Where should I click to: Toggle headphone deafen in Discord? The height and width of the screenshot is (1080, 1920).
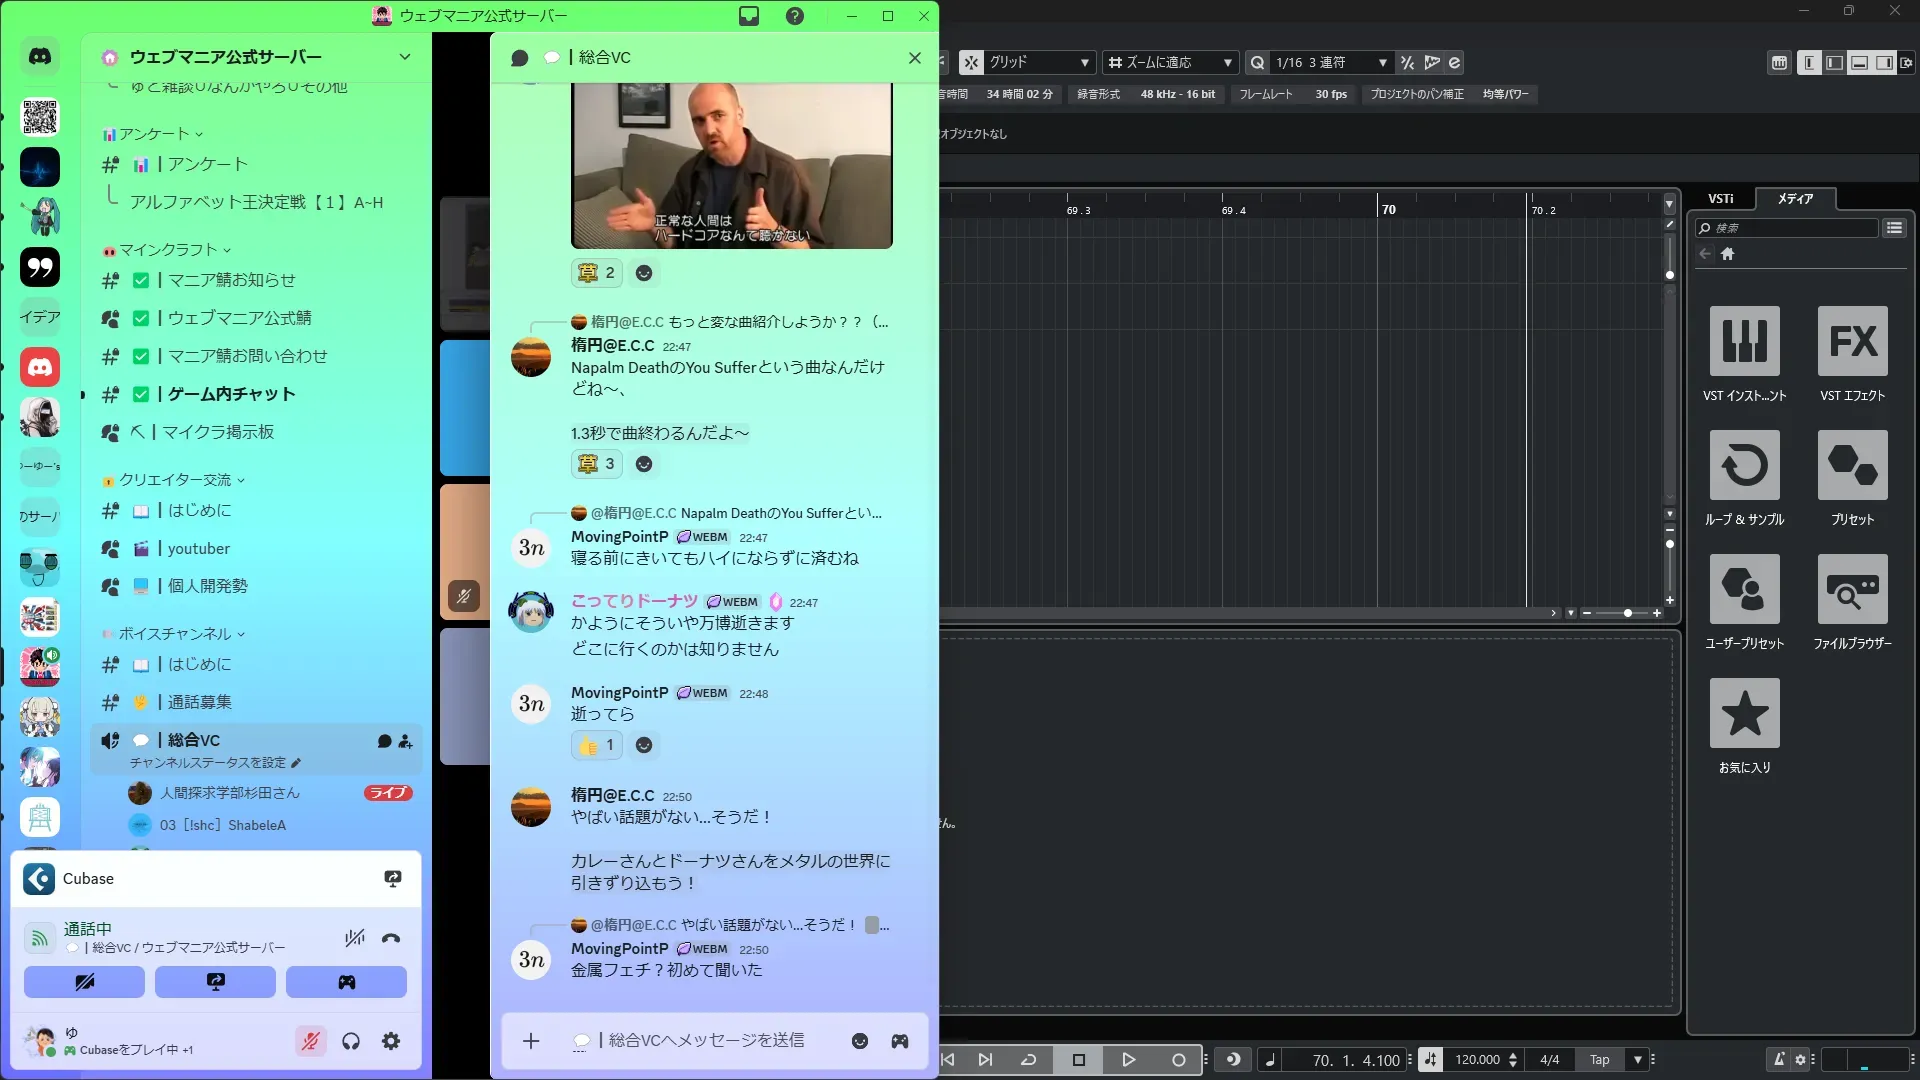pos(351,1041)
